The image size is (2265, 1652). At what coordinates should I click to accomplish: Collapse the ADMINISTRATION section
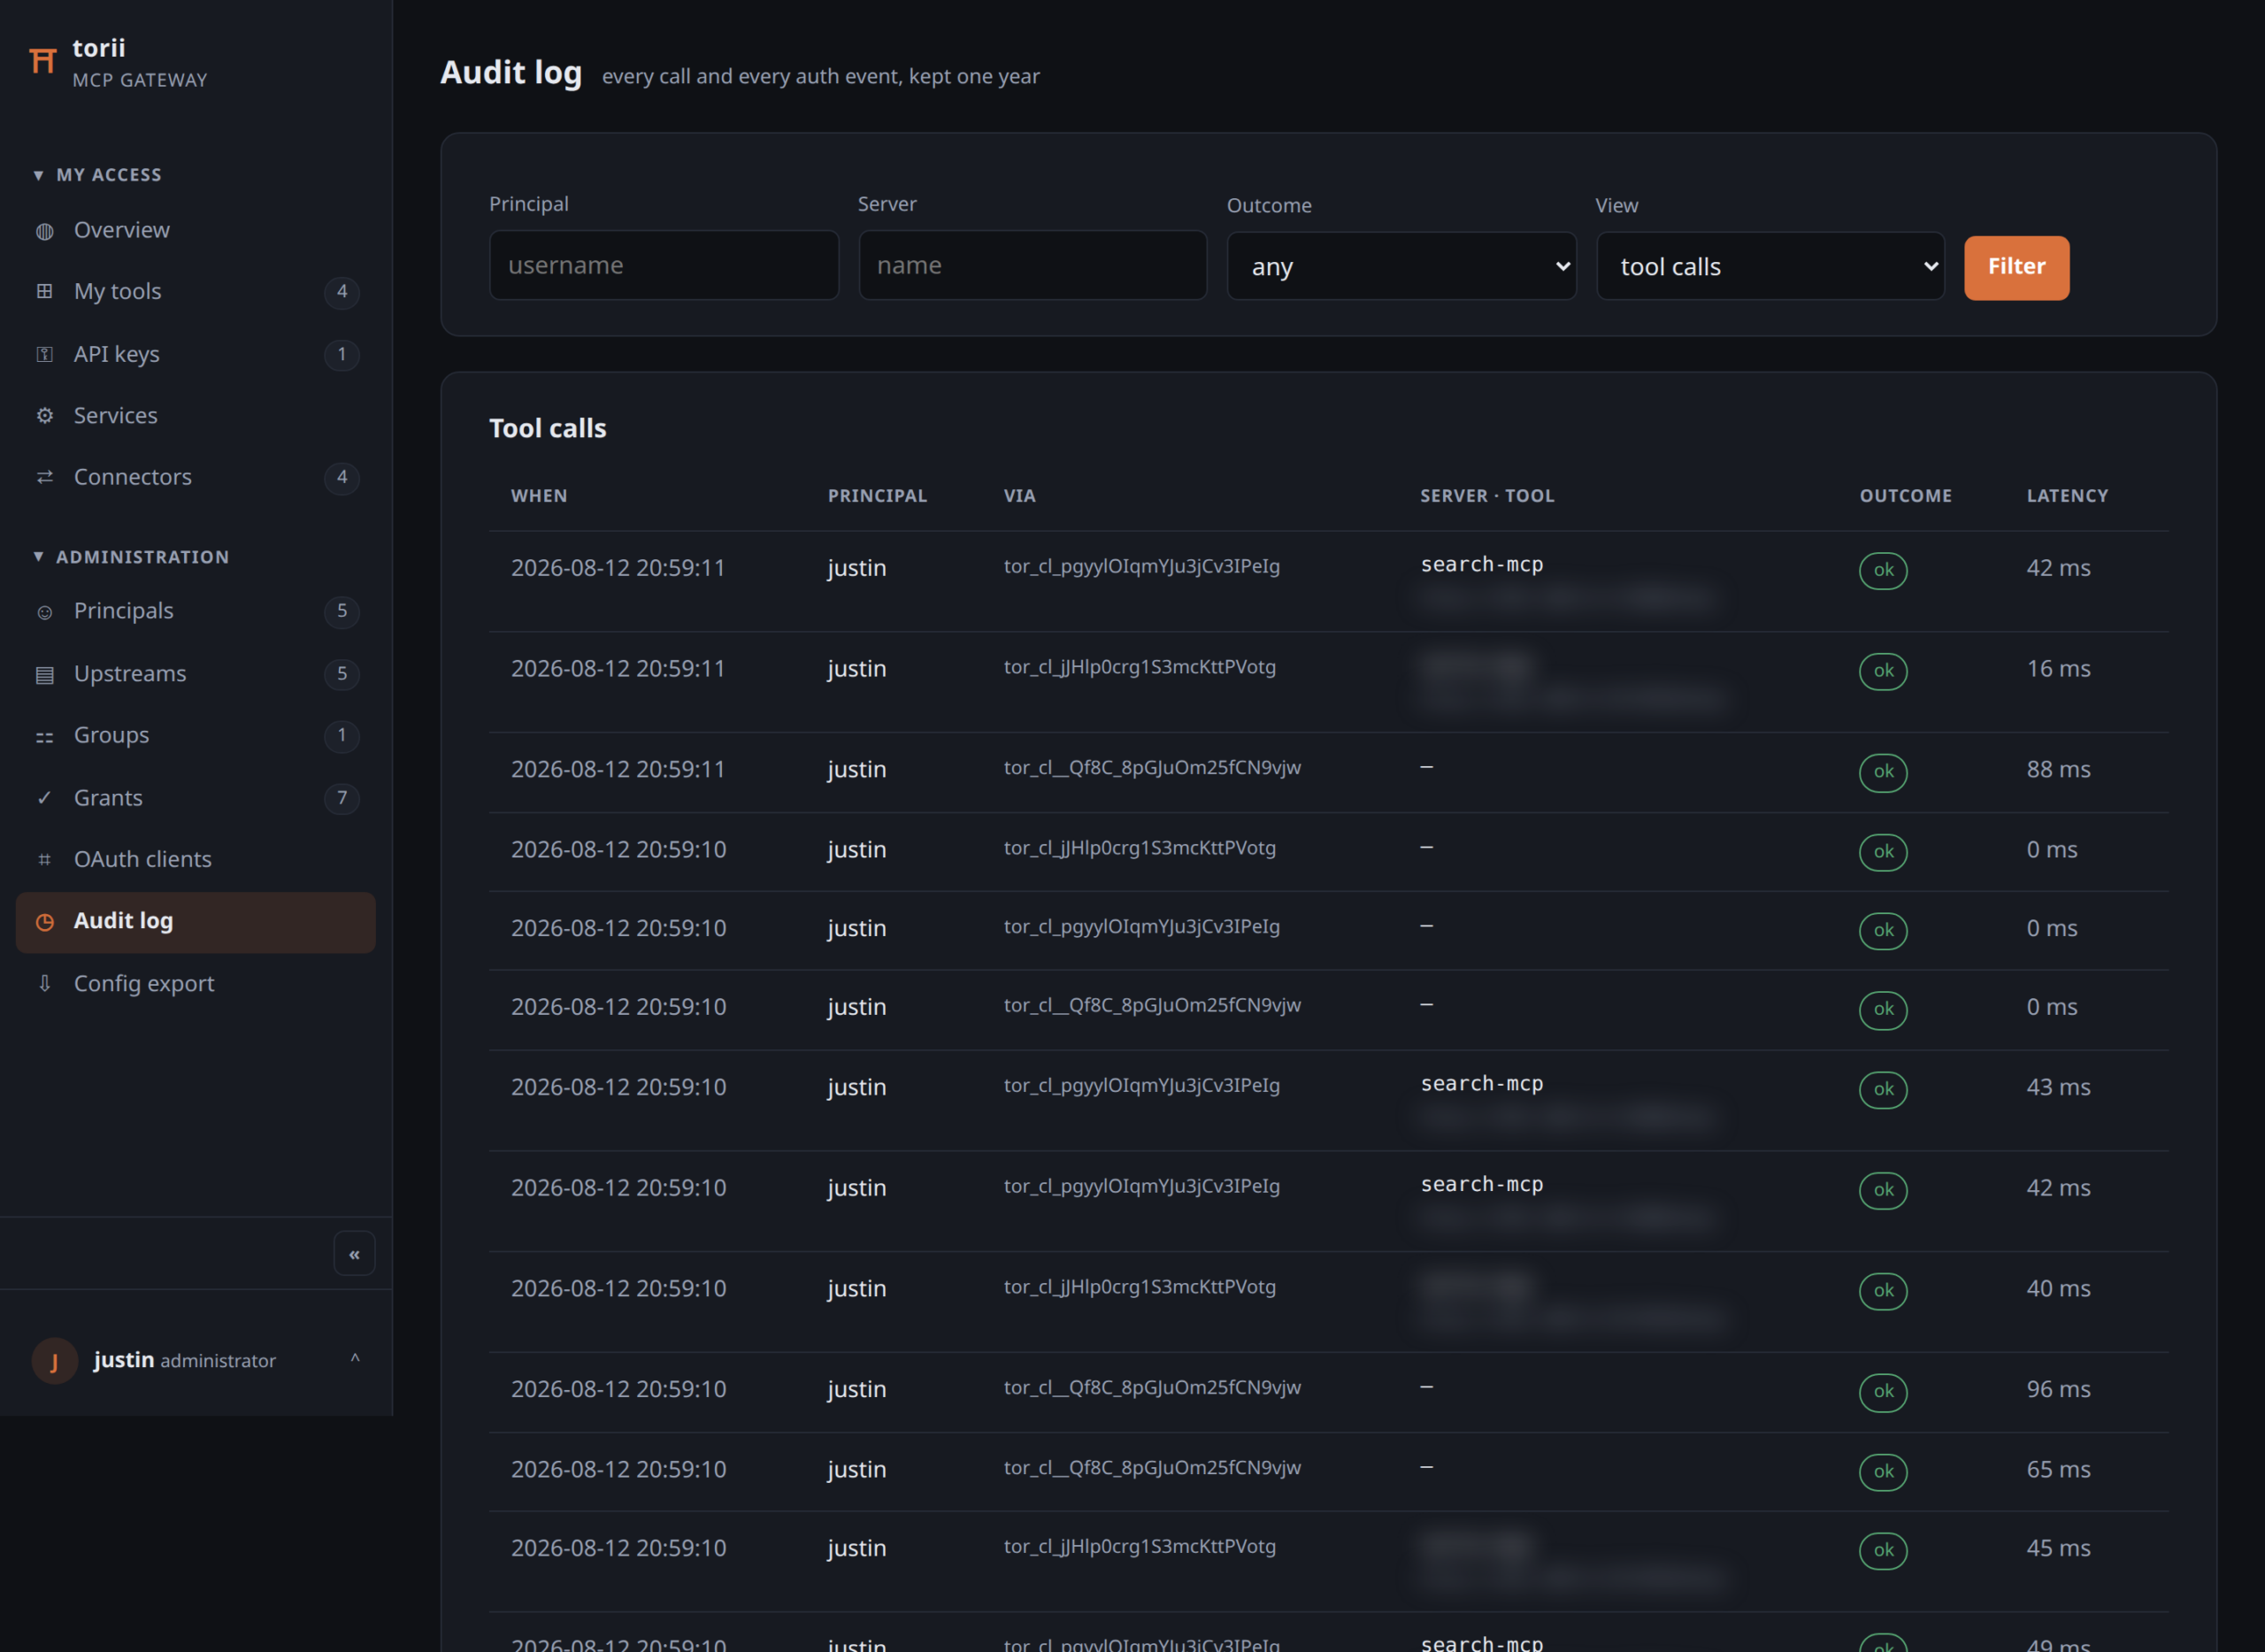pos(132,557)
